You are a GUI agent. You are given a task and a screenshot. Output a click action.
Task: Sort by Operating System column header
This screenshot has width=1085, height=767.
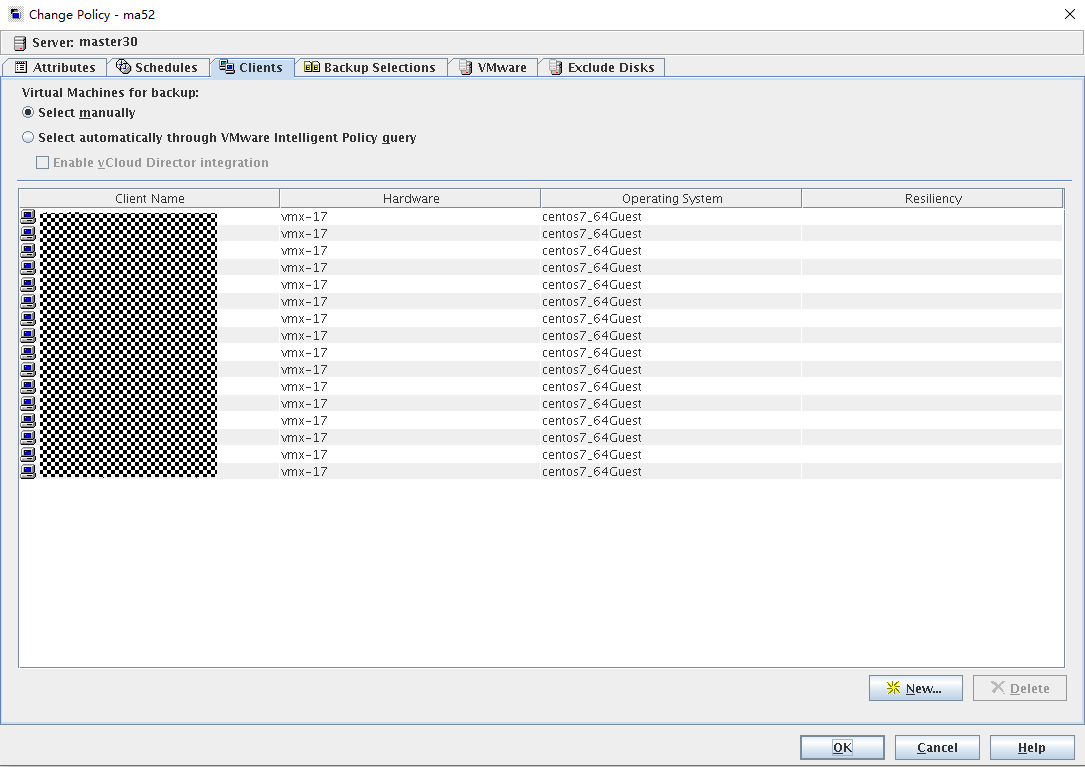pos(672,199)
